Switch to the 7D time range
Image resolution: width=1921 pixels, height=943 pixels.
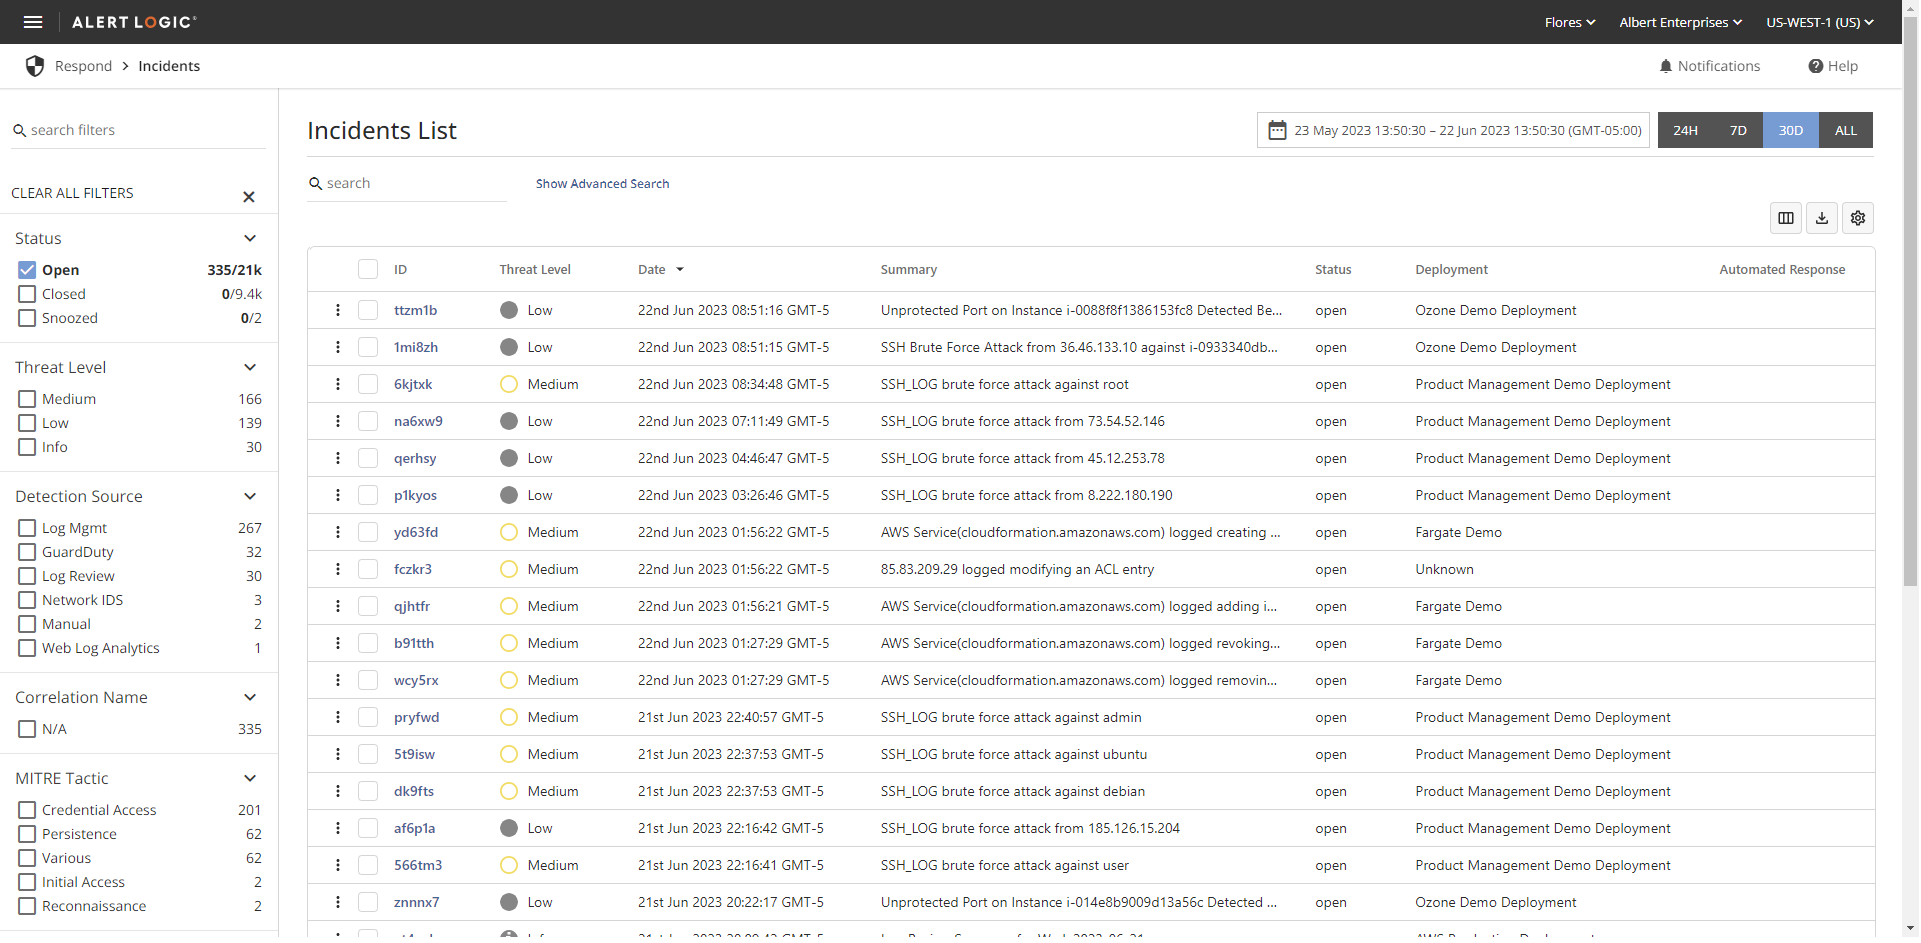[1738, 130]
